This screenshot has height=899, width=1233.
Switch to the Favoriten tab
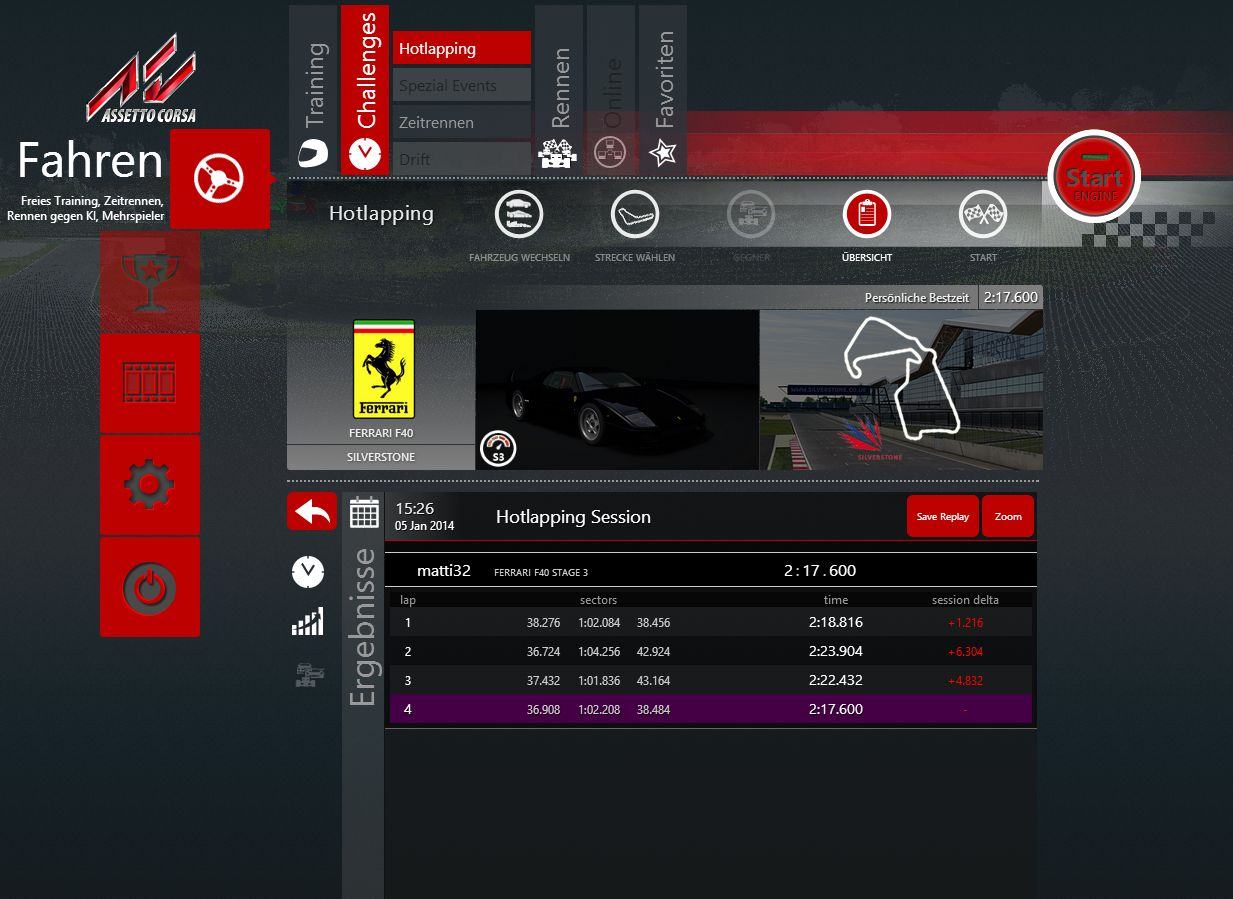663,90
